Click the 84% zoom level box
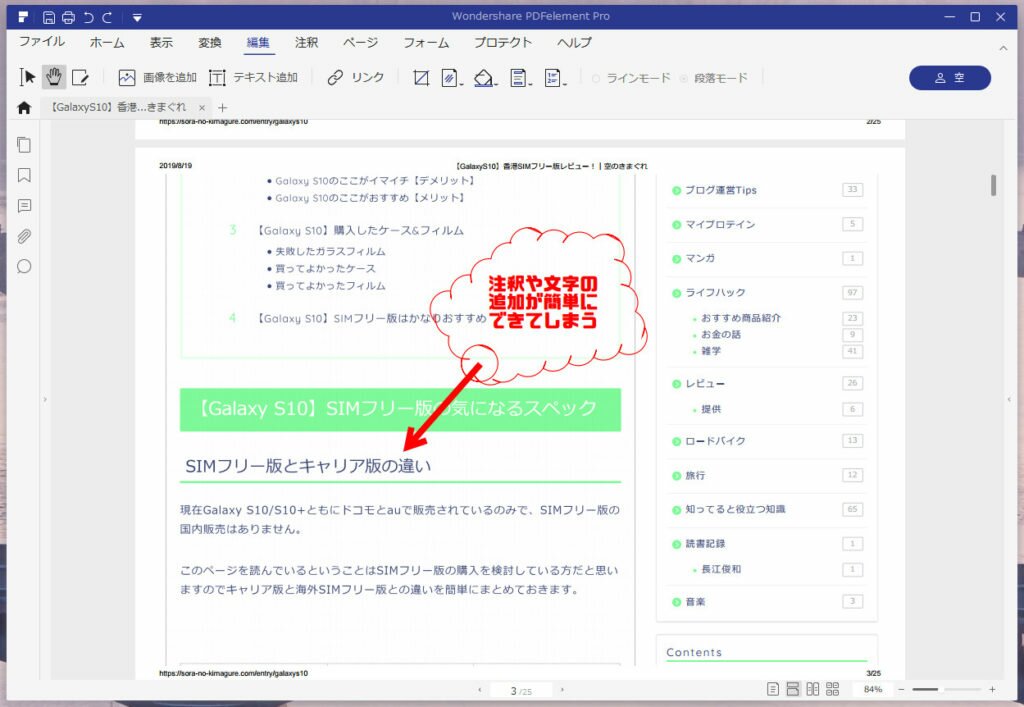The height and width of the screenshot is (707, 1024). coord(872,689)
